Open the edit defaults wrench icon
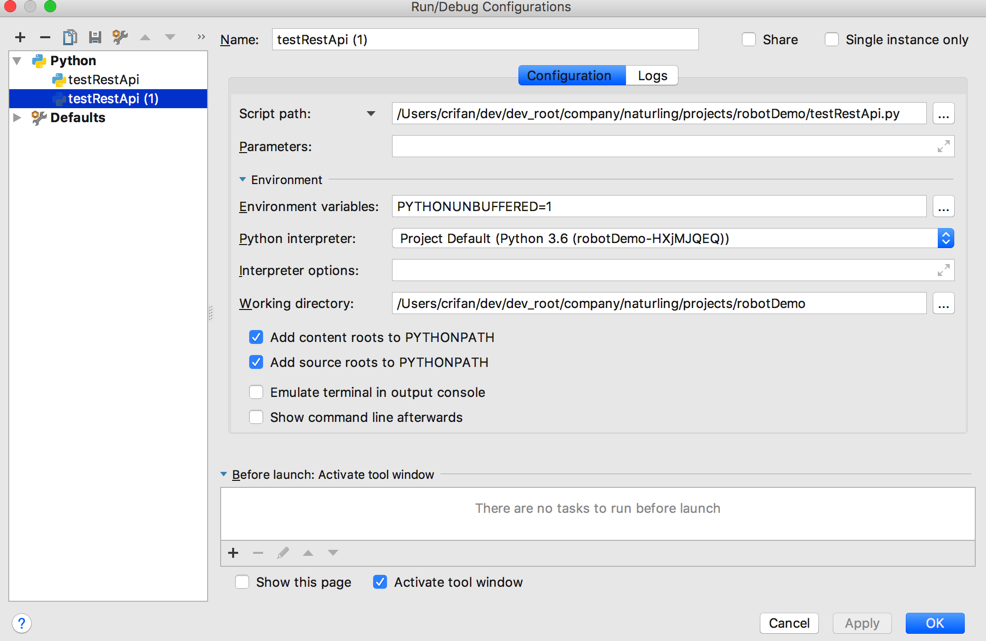Viewport: 986px width, 641px height. point(120,38)
